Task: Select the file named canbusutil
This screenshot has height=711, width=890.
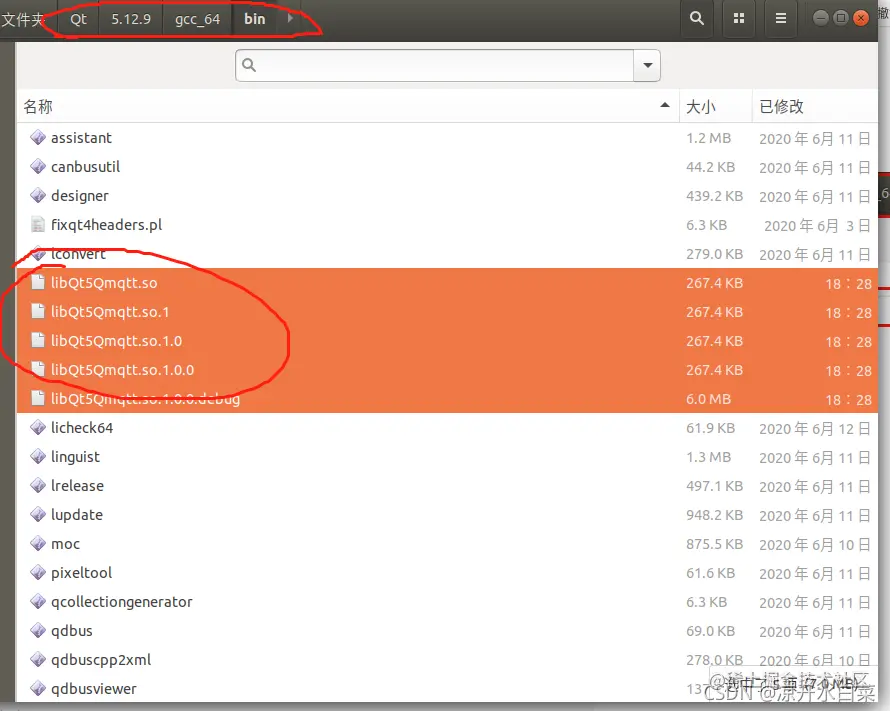Action: pos(447,166)
